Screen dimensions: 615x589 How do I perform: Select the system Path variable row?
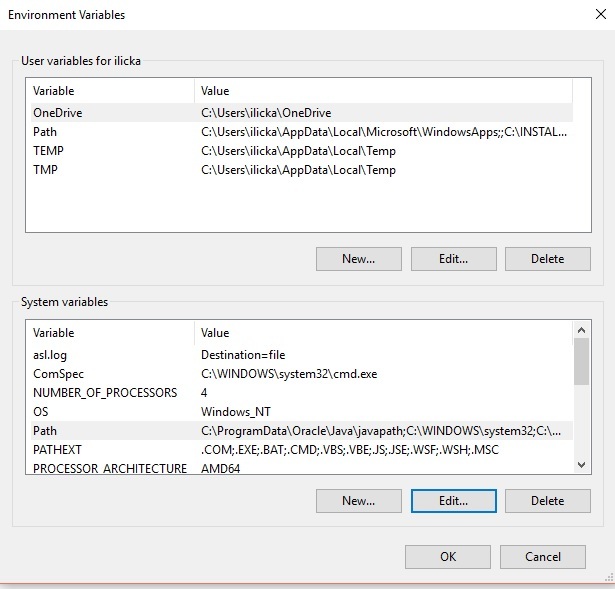pyautogui.click(x=302, y=431)
